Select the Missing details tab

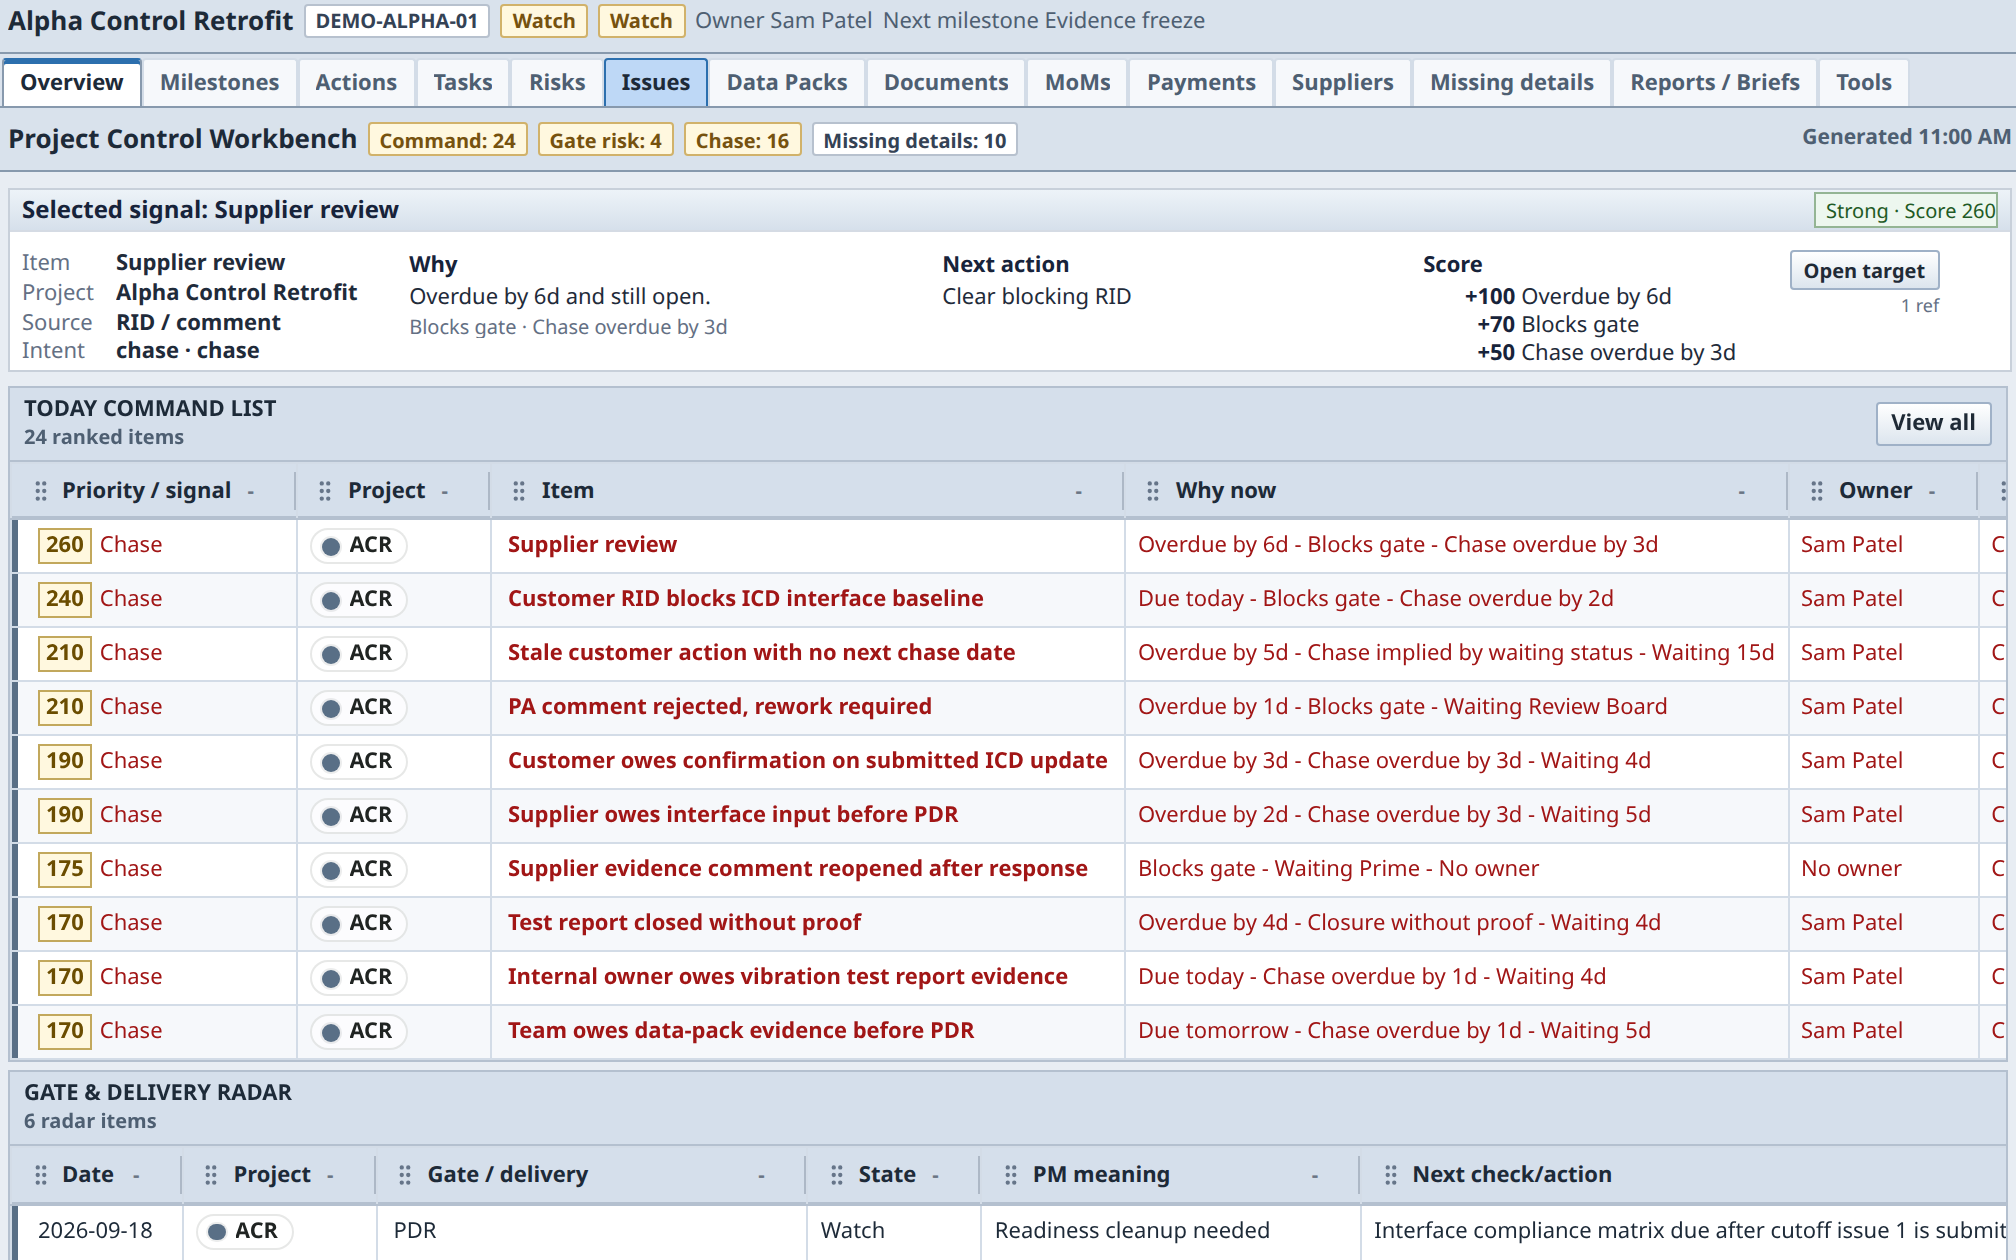click(1512, 82)
